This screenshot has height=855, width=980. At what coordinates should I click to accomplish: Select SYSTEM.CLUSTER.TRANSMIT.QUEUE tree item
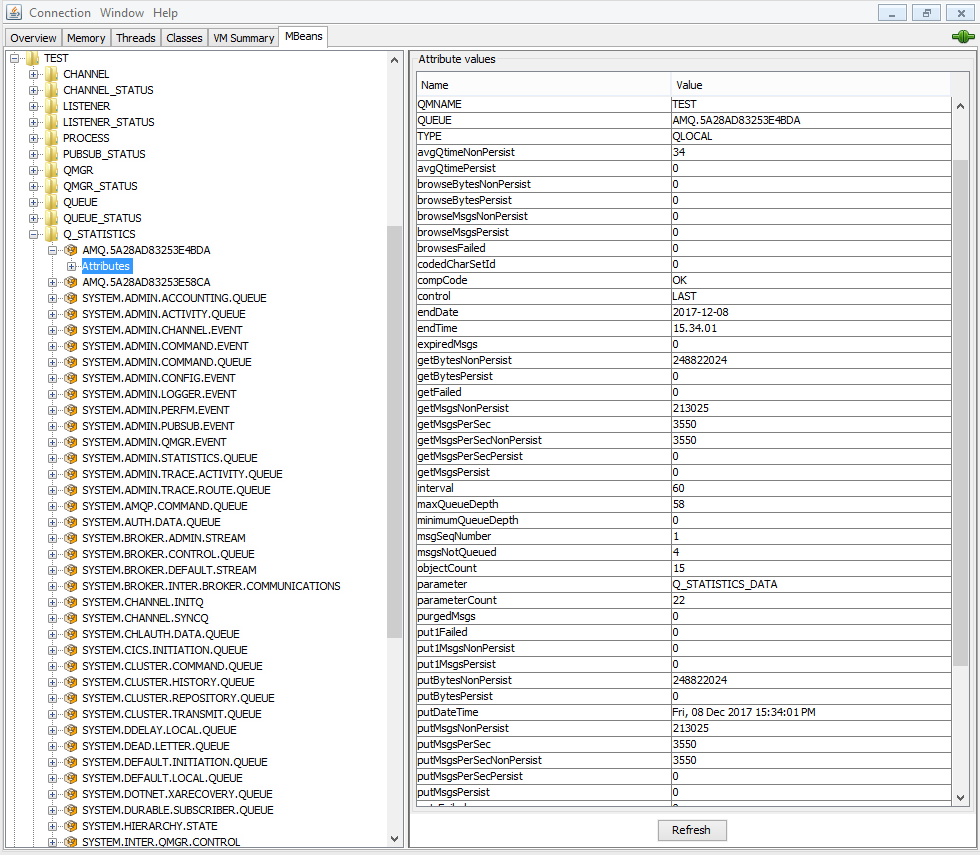171,714
